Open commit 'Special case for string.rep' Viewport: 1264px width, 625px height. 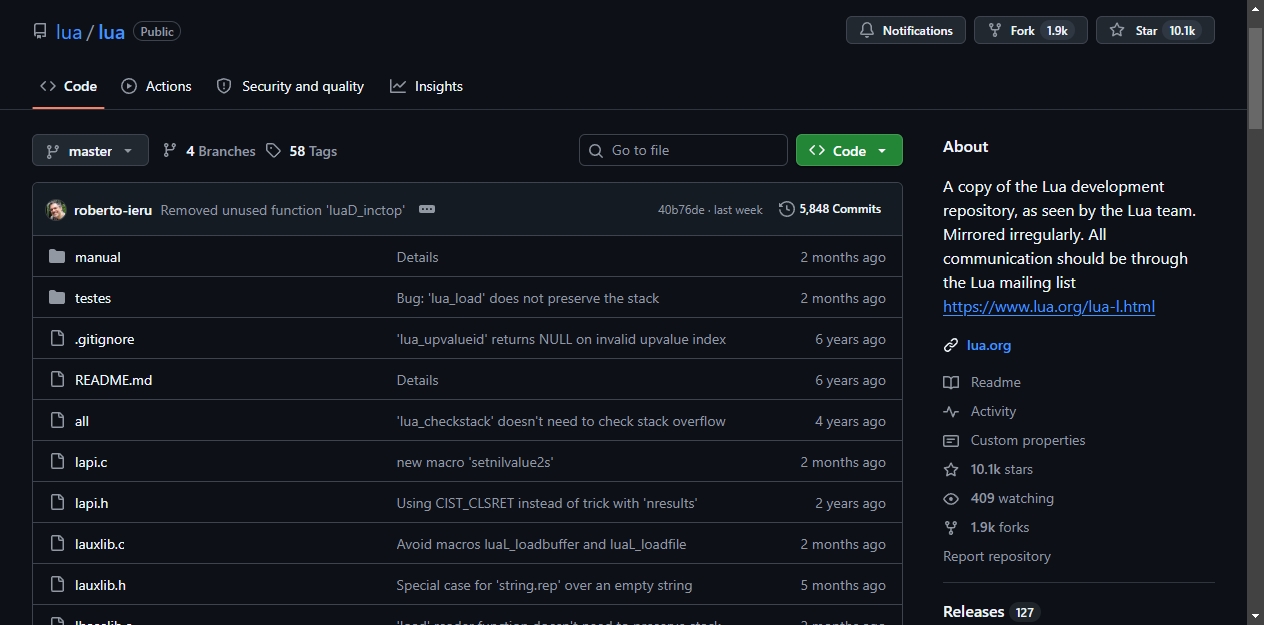point(544,585)
